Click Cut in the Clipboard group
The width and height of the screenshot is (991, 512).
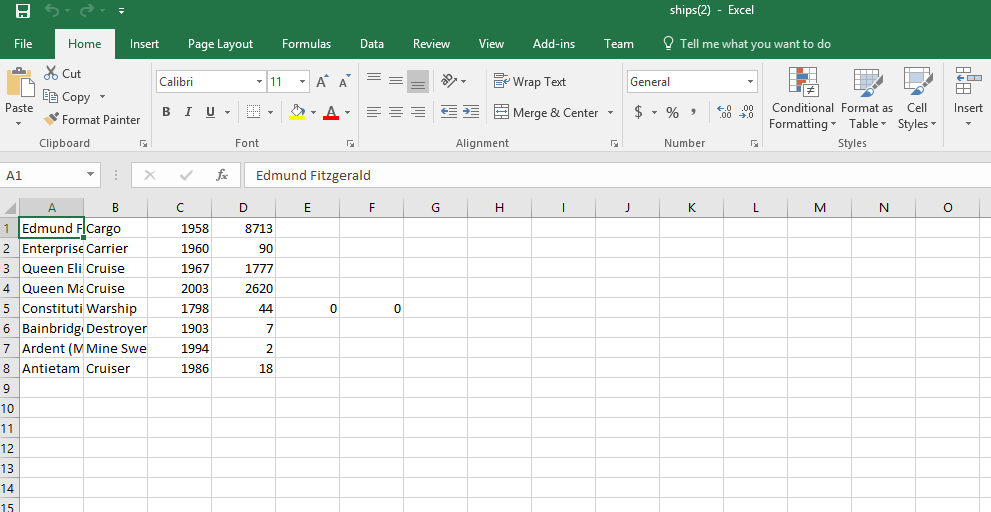62,73
